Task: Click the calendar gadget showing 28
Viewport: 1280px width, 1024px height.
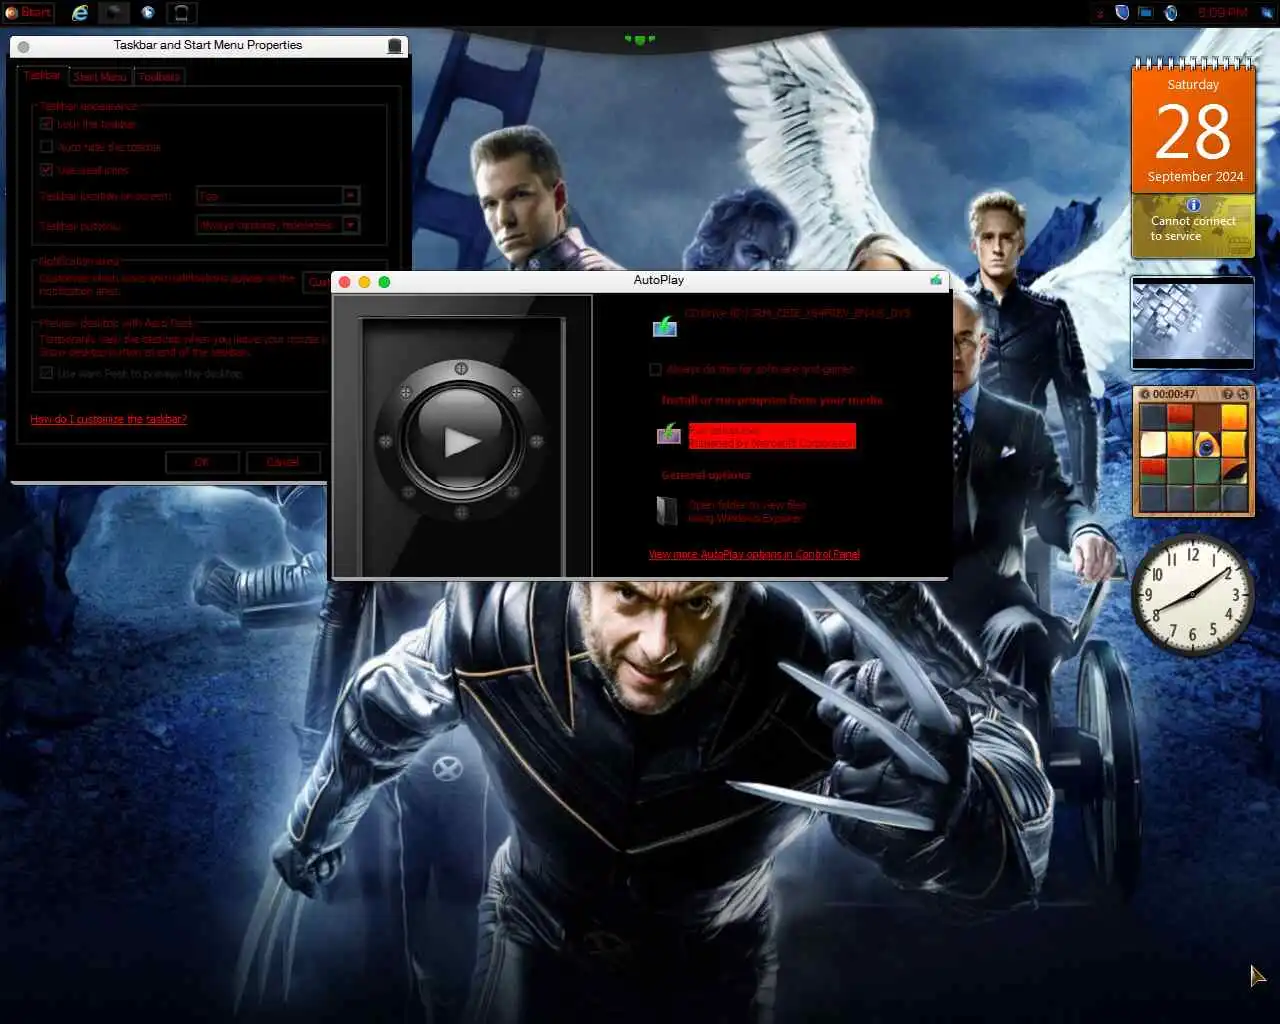Action: click(1193, 126)
